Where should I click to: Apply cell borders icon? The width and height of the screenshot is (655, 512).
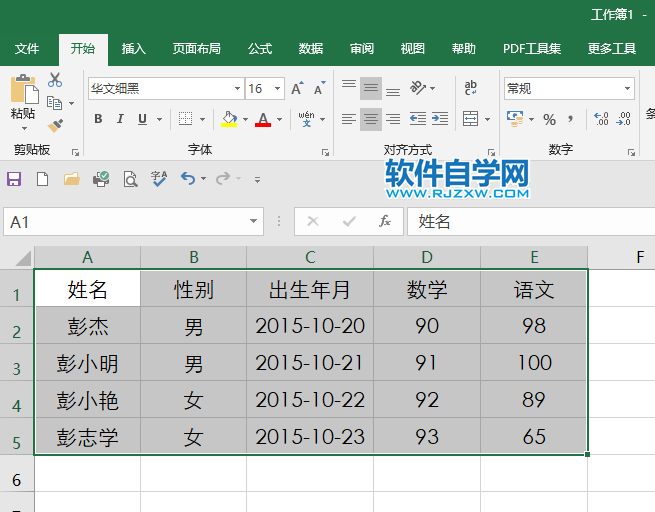[185, 119]
